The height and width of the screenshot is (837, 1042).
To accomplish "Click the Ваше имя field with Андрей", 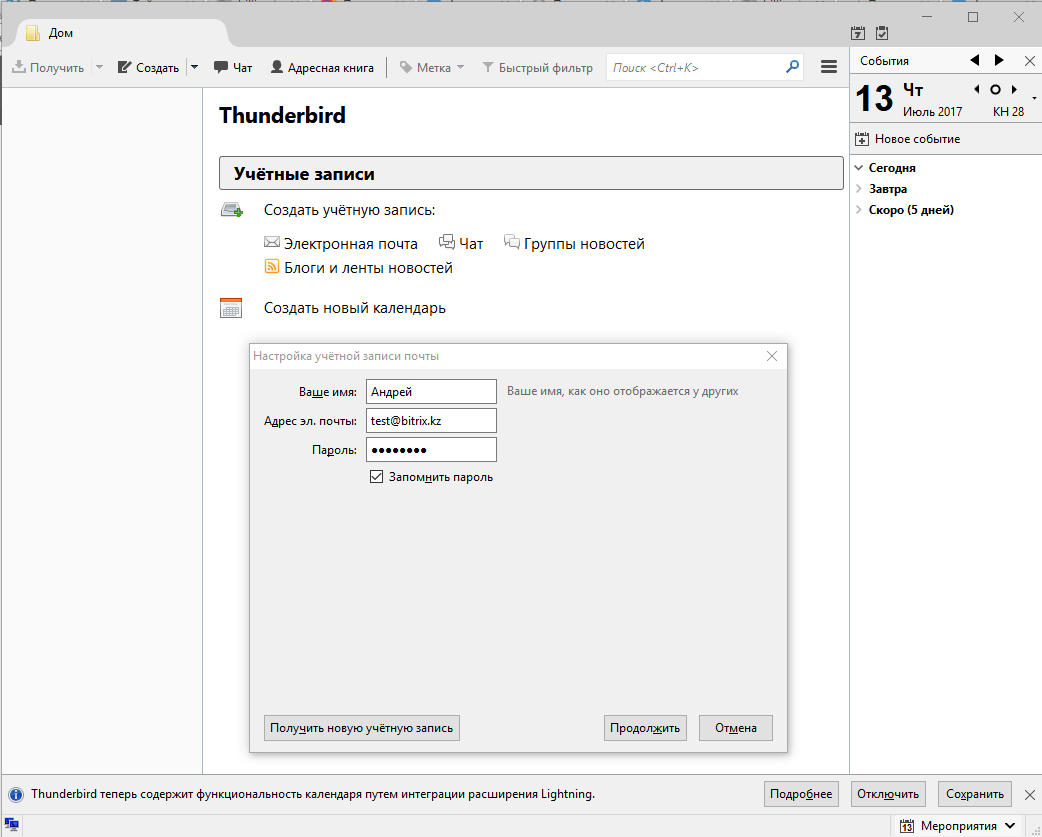I will [x=431, y=391].
